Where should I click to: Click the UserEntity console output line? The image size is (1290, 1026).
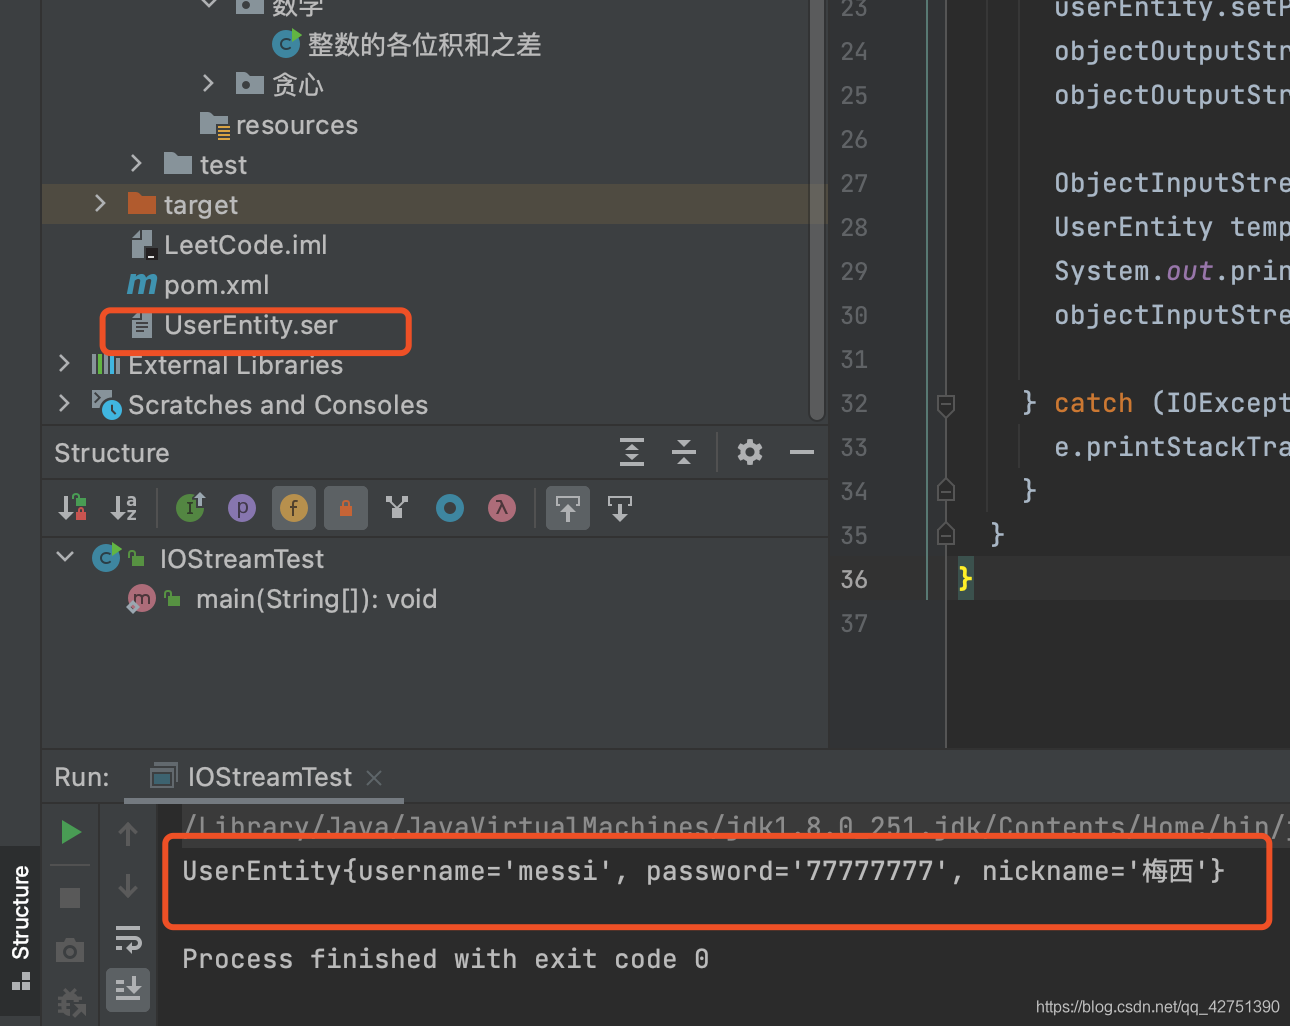703,871
